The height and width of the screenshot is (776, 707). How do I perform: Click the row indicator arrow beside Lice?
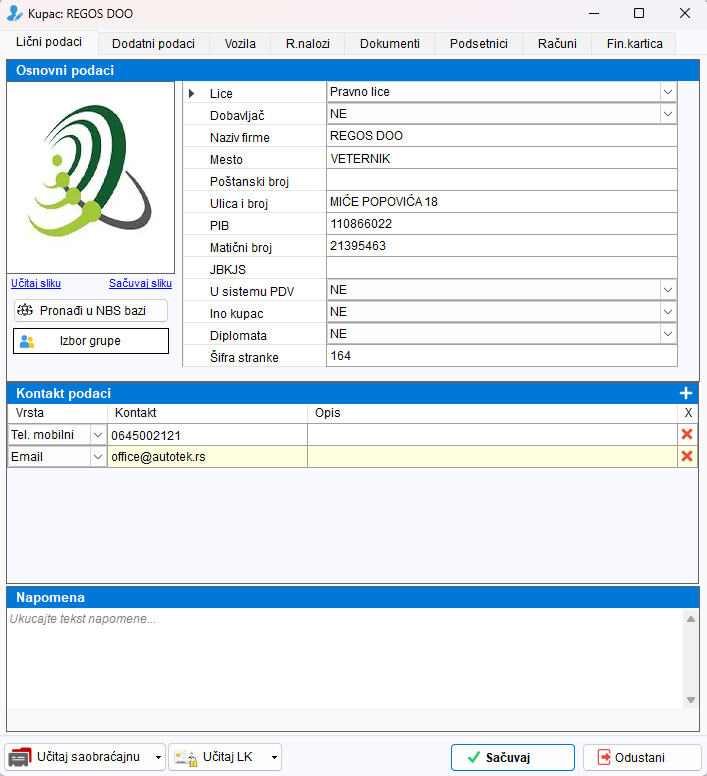tap(191, 94)
